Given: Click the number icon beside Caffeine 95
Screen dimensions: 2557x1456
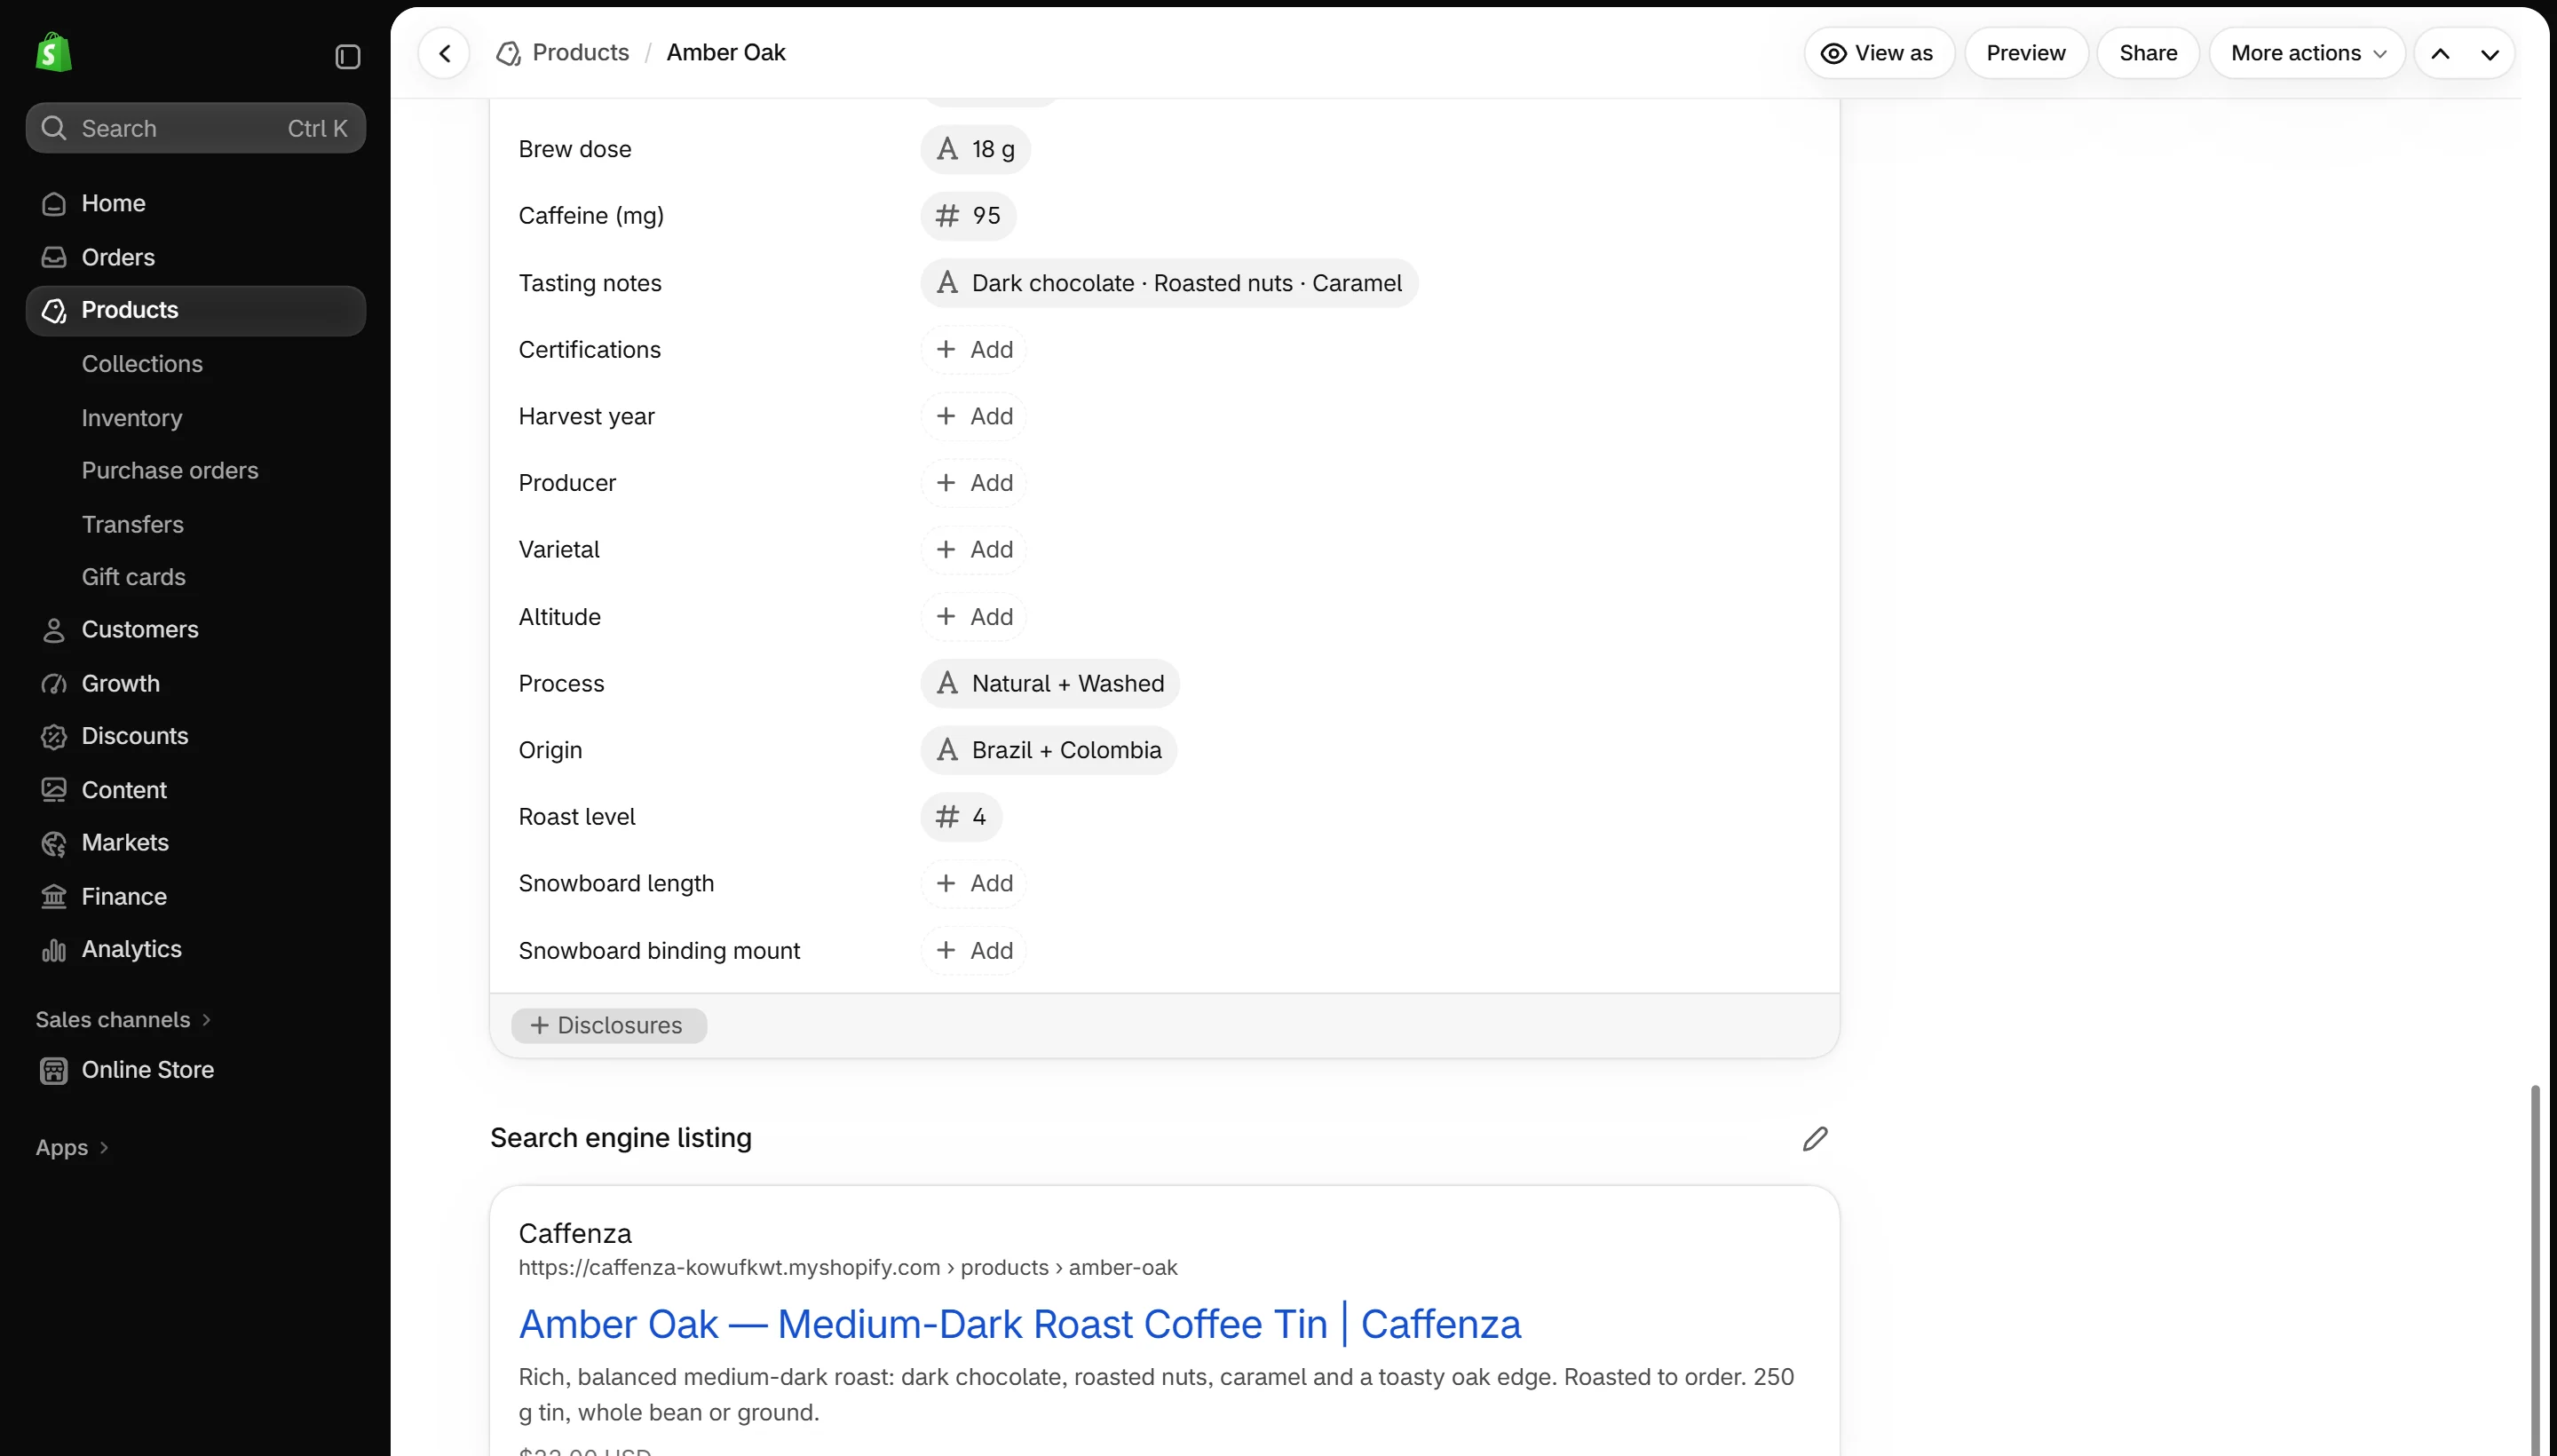Looking at the screenshot, I should [x=947, y=216].
